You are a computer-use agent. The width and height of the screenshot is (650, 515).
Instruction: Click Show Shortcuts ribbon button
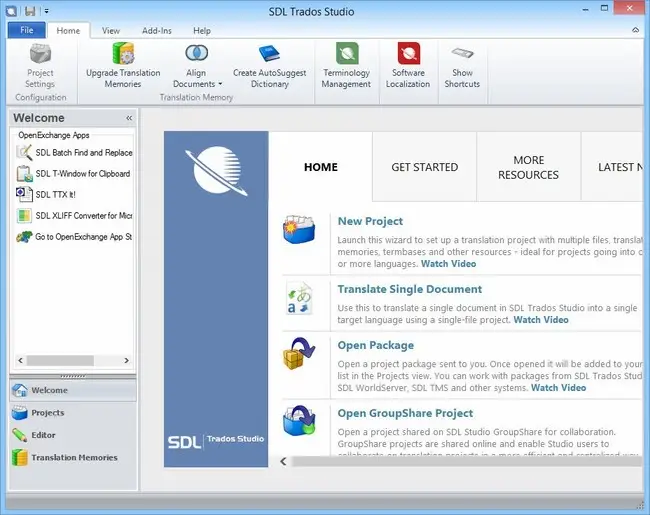pos(462,66)
